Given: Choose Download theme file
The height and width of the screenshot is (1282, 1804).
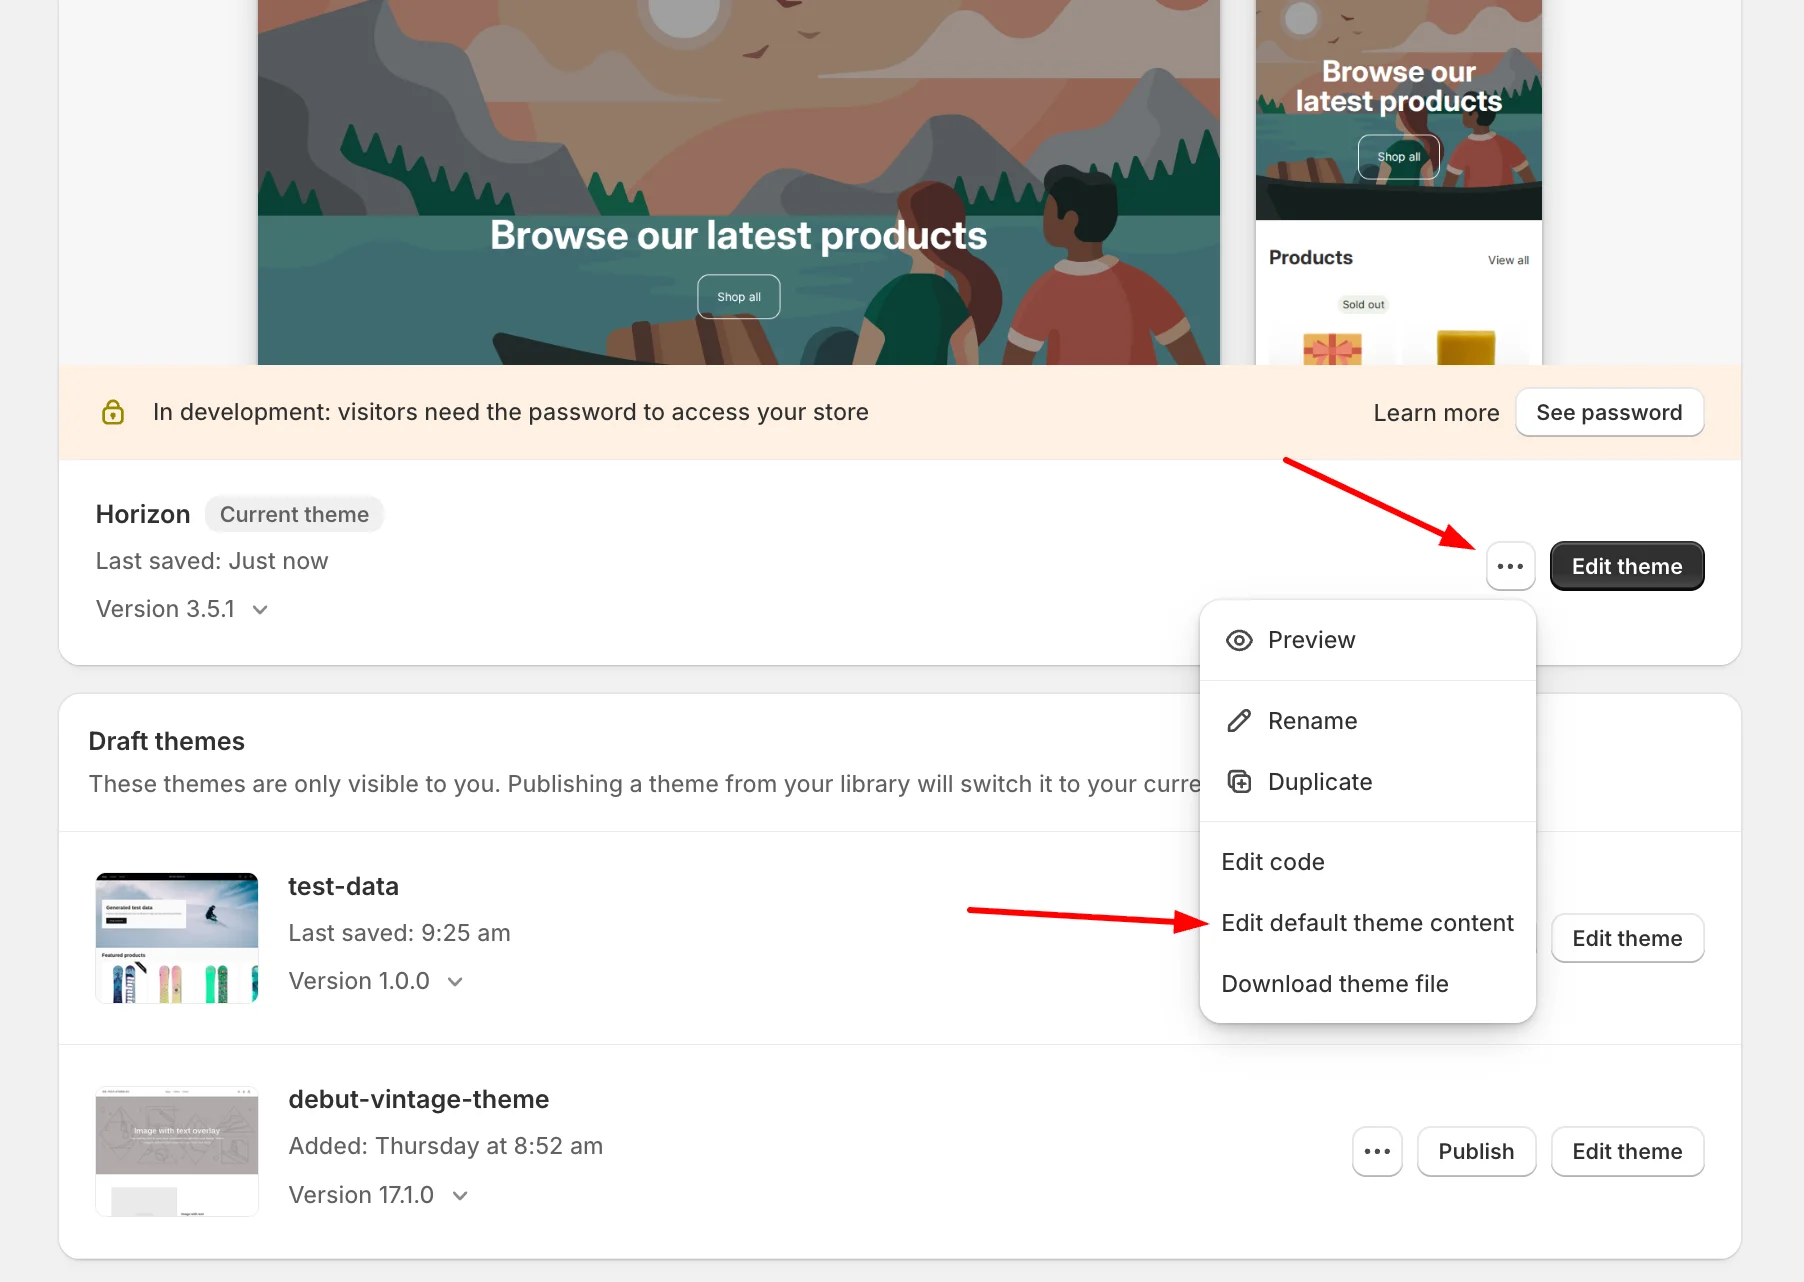Looking at the screenshot, I should 1334,984.
